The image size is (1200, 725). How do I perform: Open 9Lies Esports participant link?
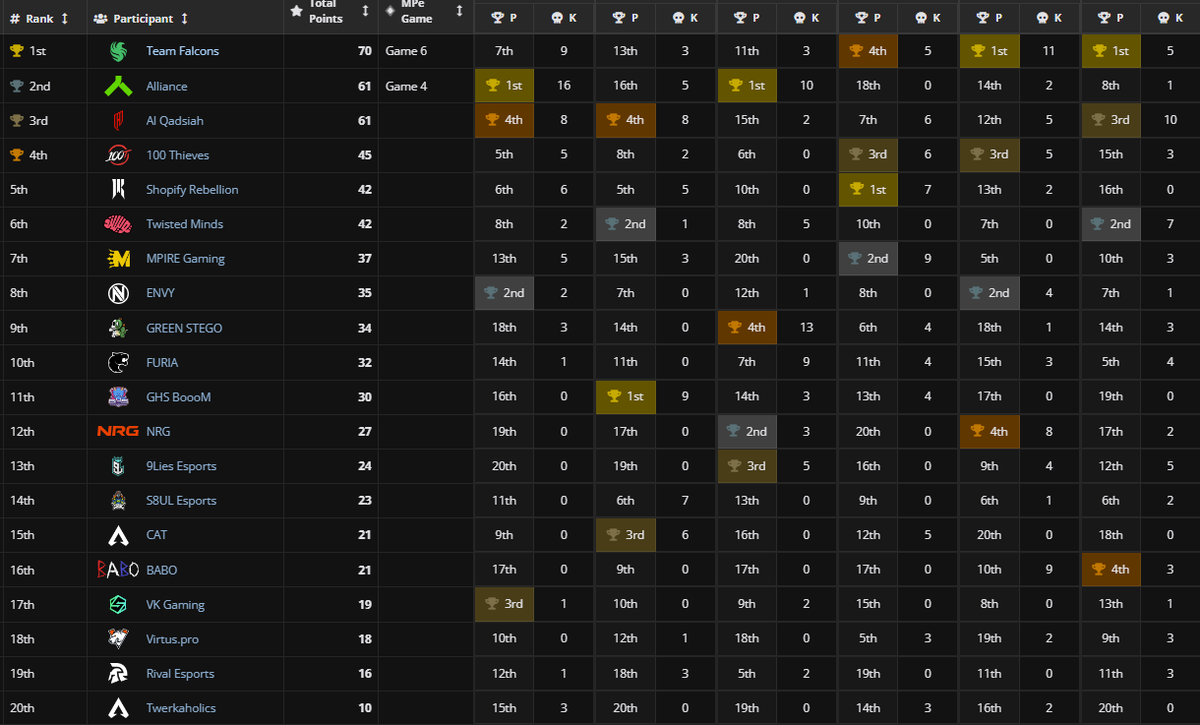tap(181, 466)
